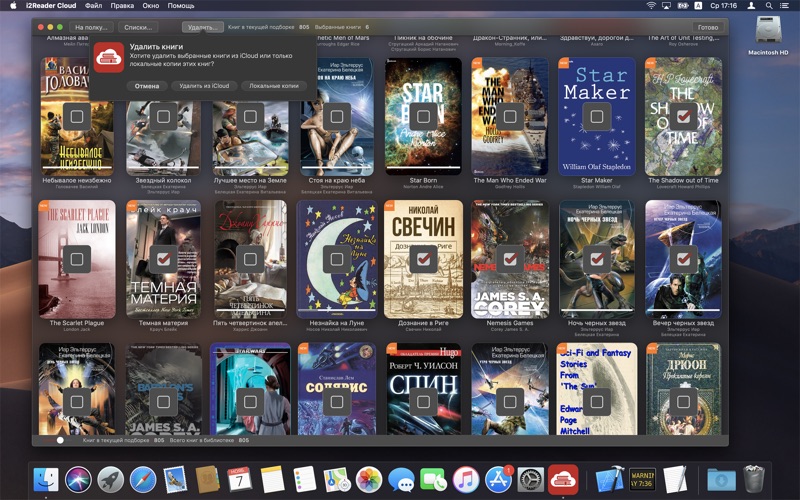Uncheck Дознание в Риге book checkbox

[x=423, y=259]
